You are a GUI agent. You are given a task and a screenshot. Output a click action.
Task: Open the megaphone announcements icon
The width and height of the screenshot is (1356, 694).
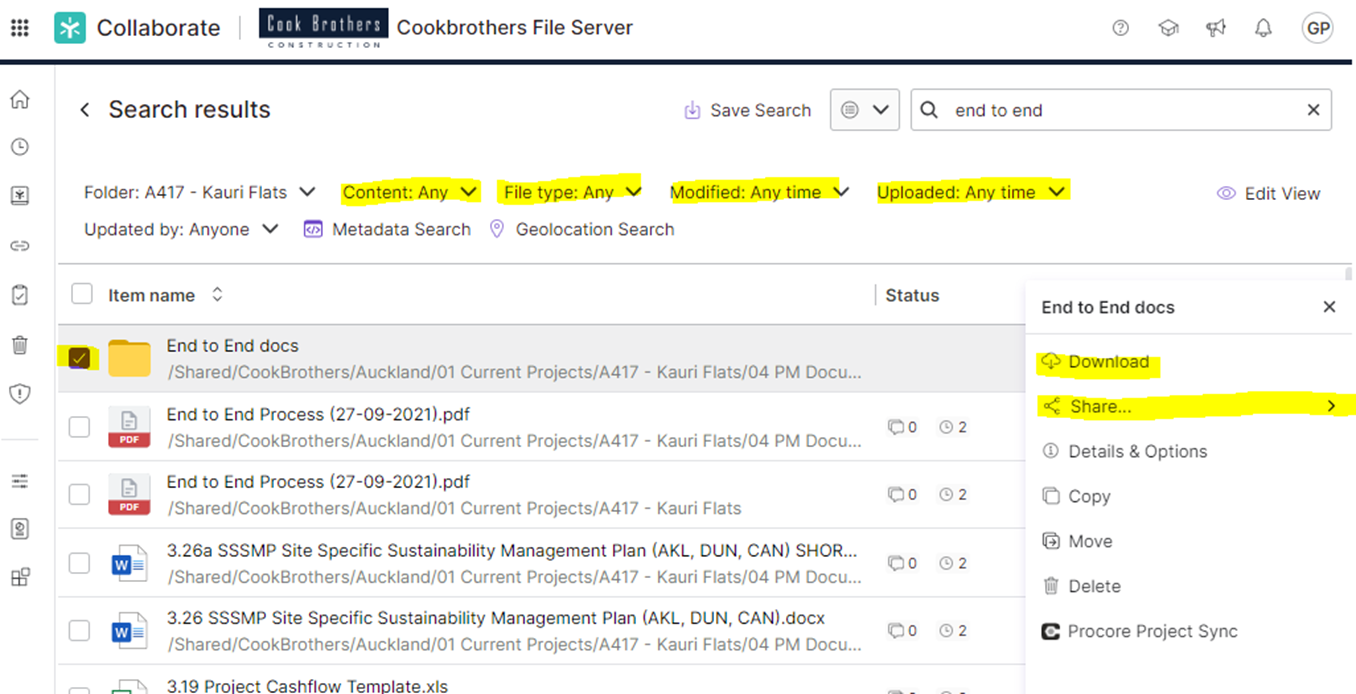[x=1216, y=28]
